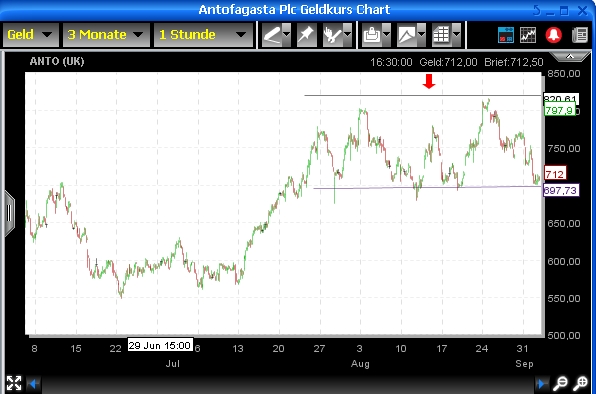The image size is (596, 394).
Task: Click the zoom in magnifier
Action: [x=581, y=383]
